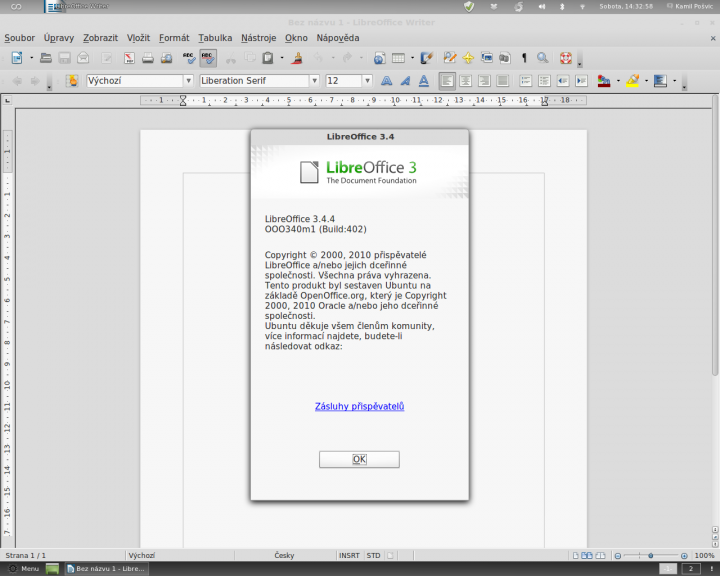Click the Insert Table icon
The height and width of the screenshot is (576, 720).
[398, 58]
